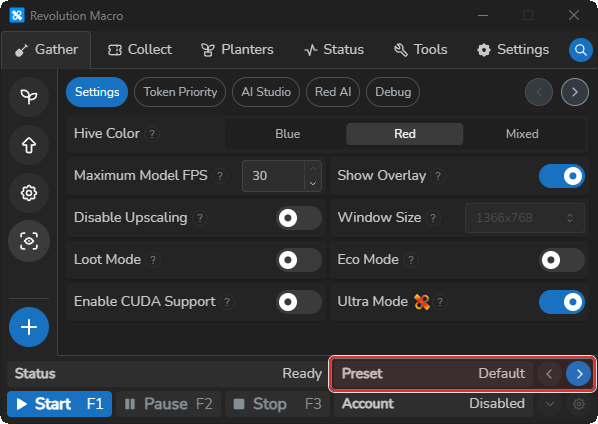Increase Maximum Model FPS with up arrow
The height and width of the screenshot is (424, 598).
313,169
